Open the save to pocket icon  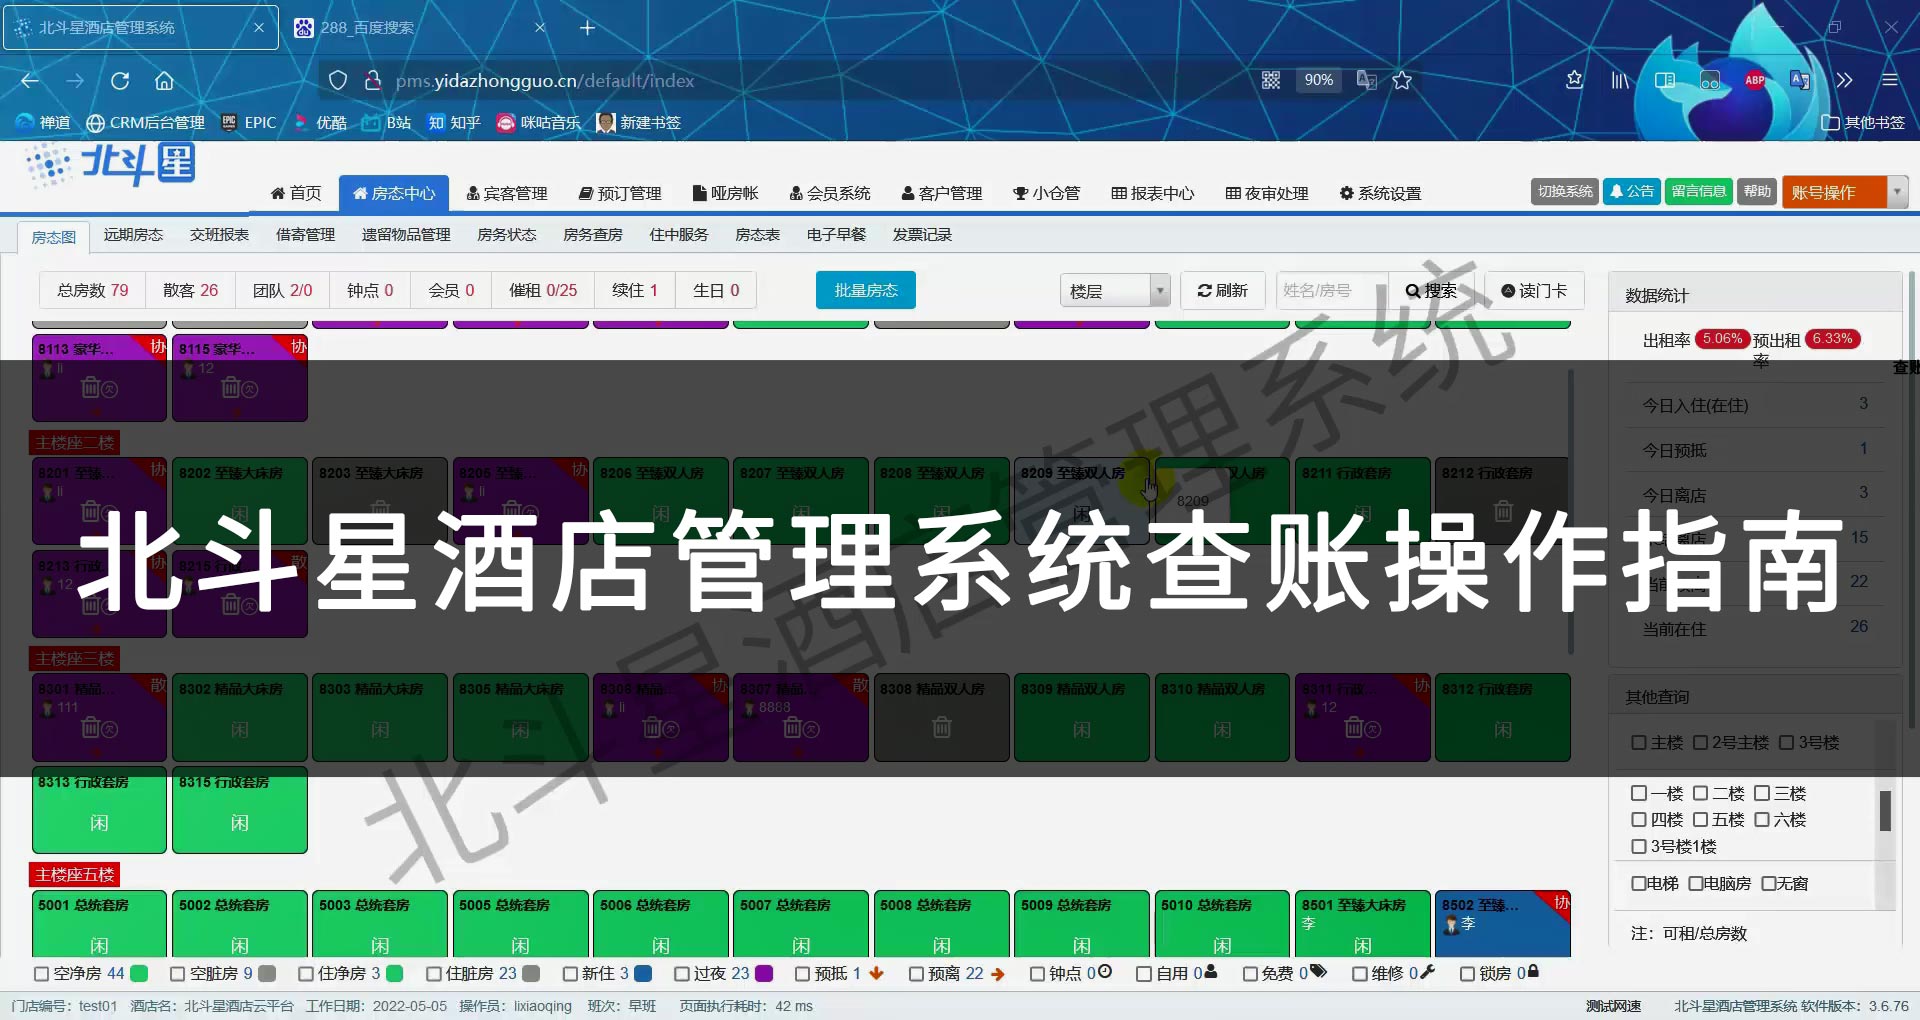pyautogui.click(x=1574, y=80)
